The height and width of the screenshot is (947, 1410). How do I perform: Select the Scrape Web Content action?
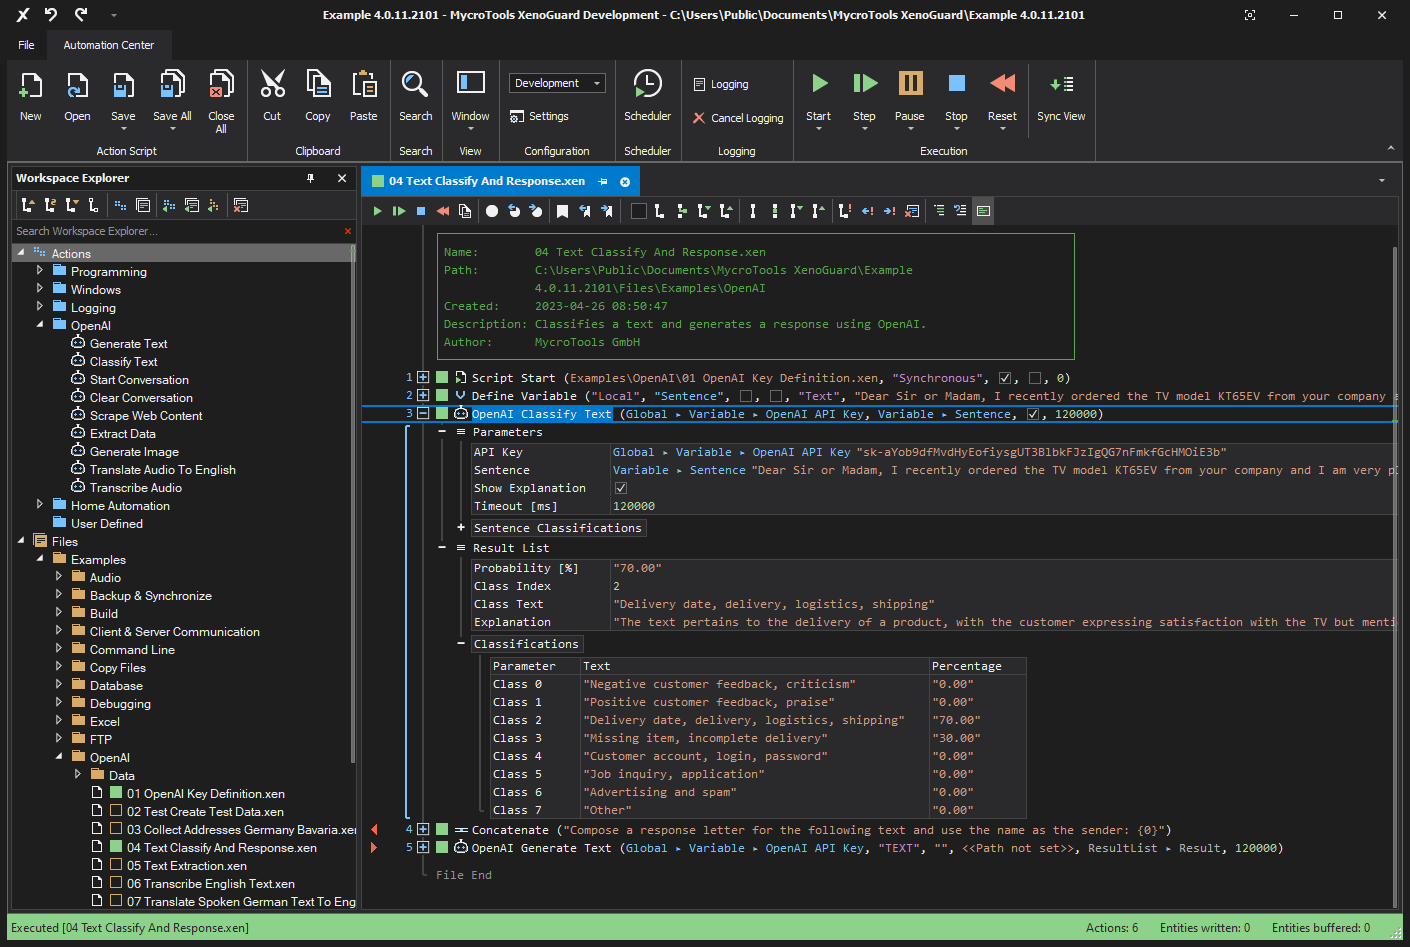point(146,415)
